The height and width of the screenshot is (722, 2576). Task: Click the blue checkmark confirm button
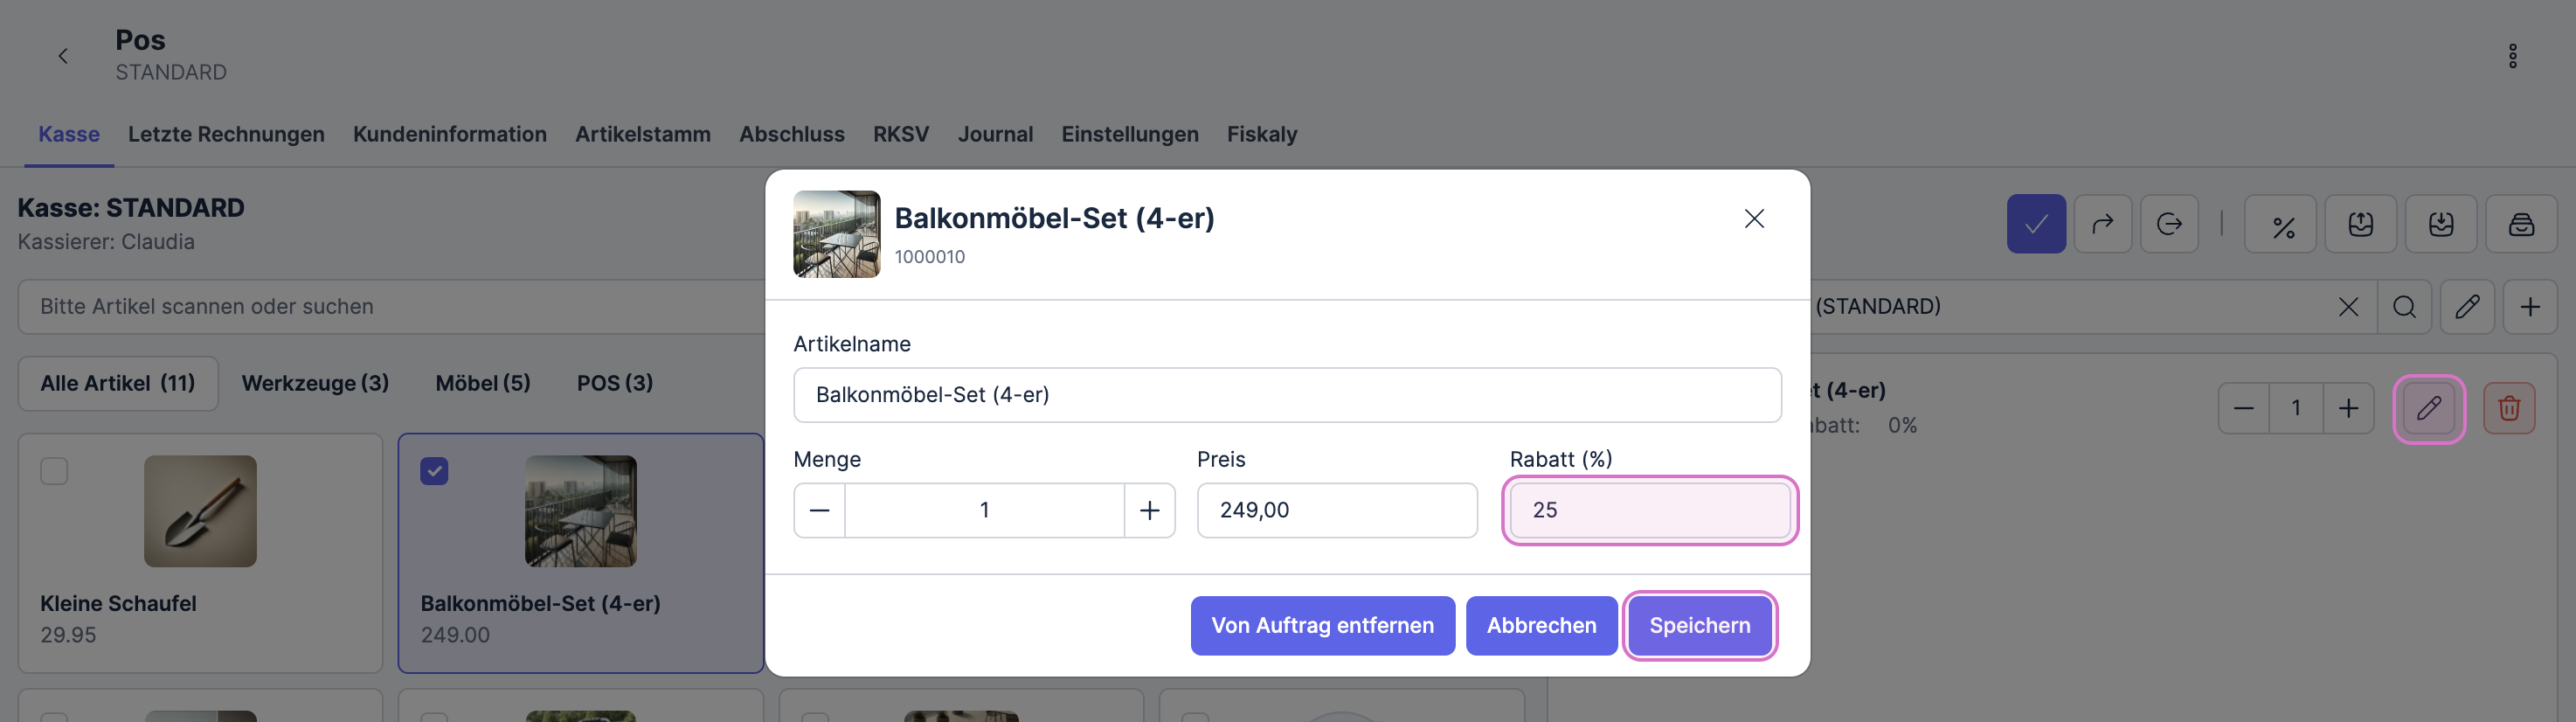point(2035,224)
